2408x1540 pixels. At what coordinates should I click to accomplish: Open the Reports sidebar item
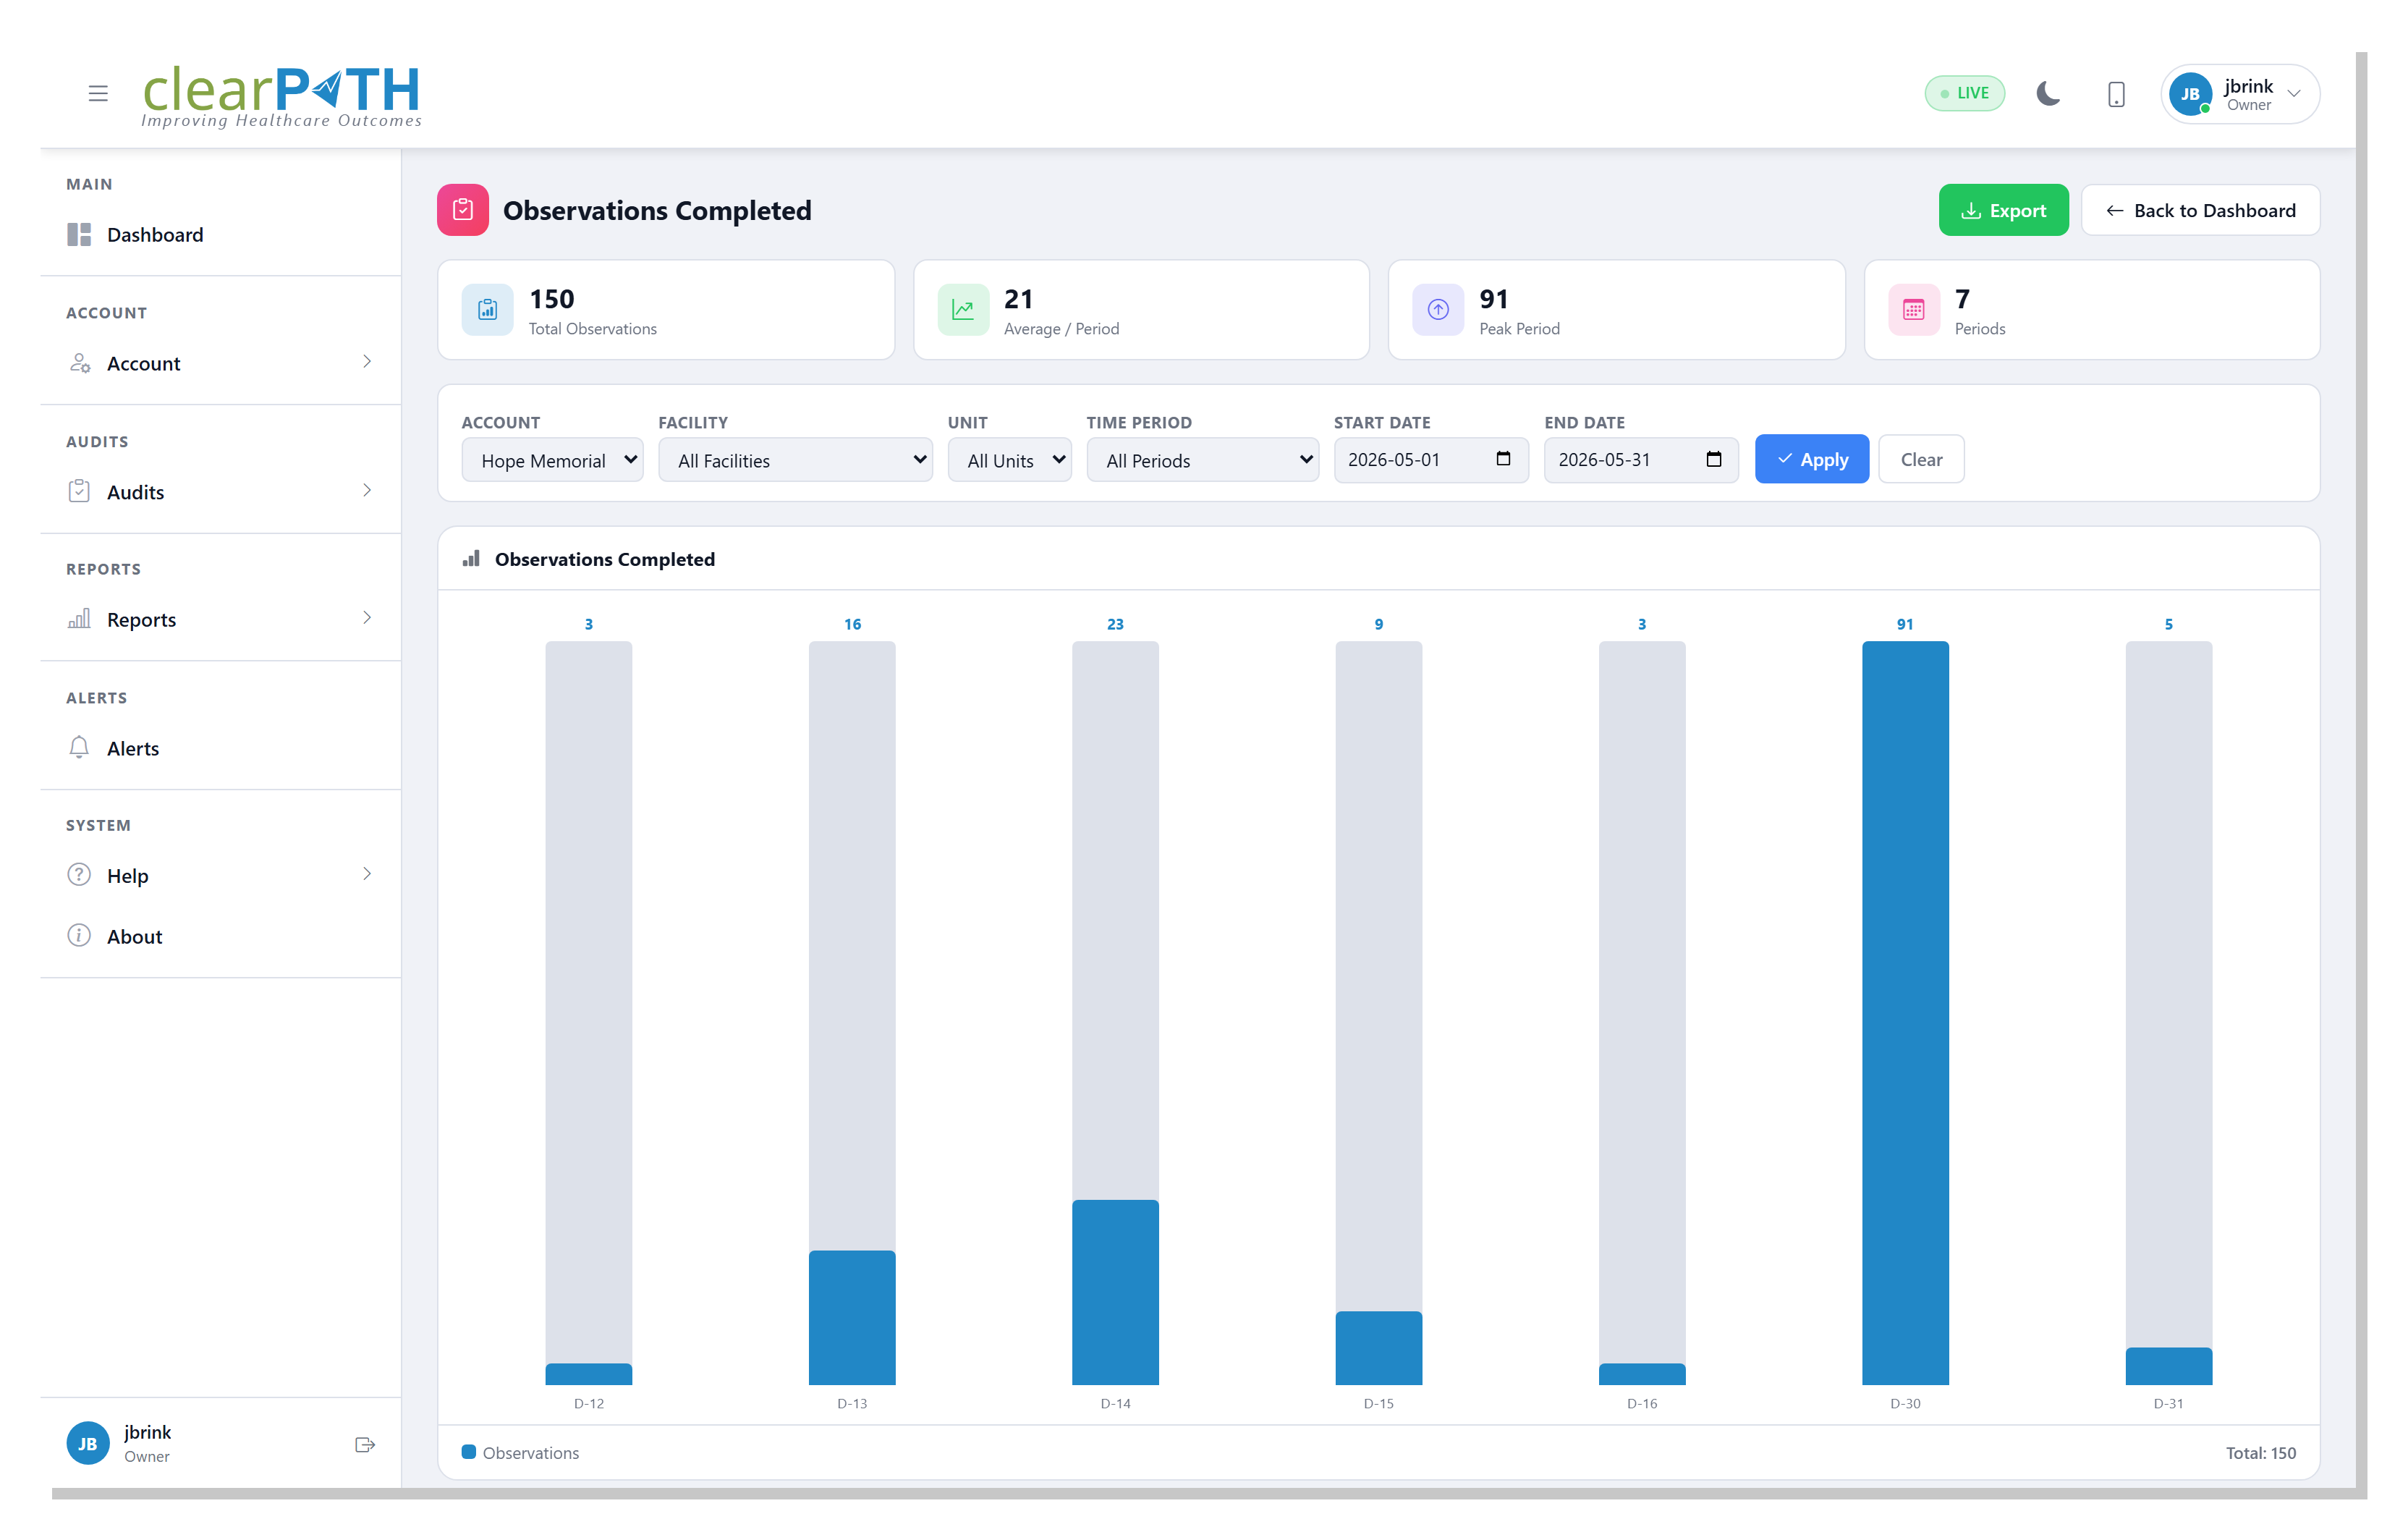(x=220, y=619)
